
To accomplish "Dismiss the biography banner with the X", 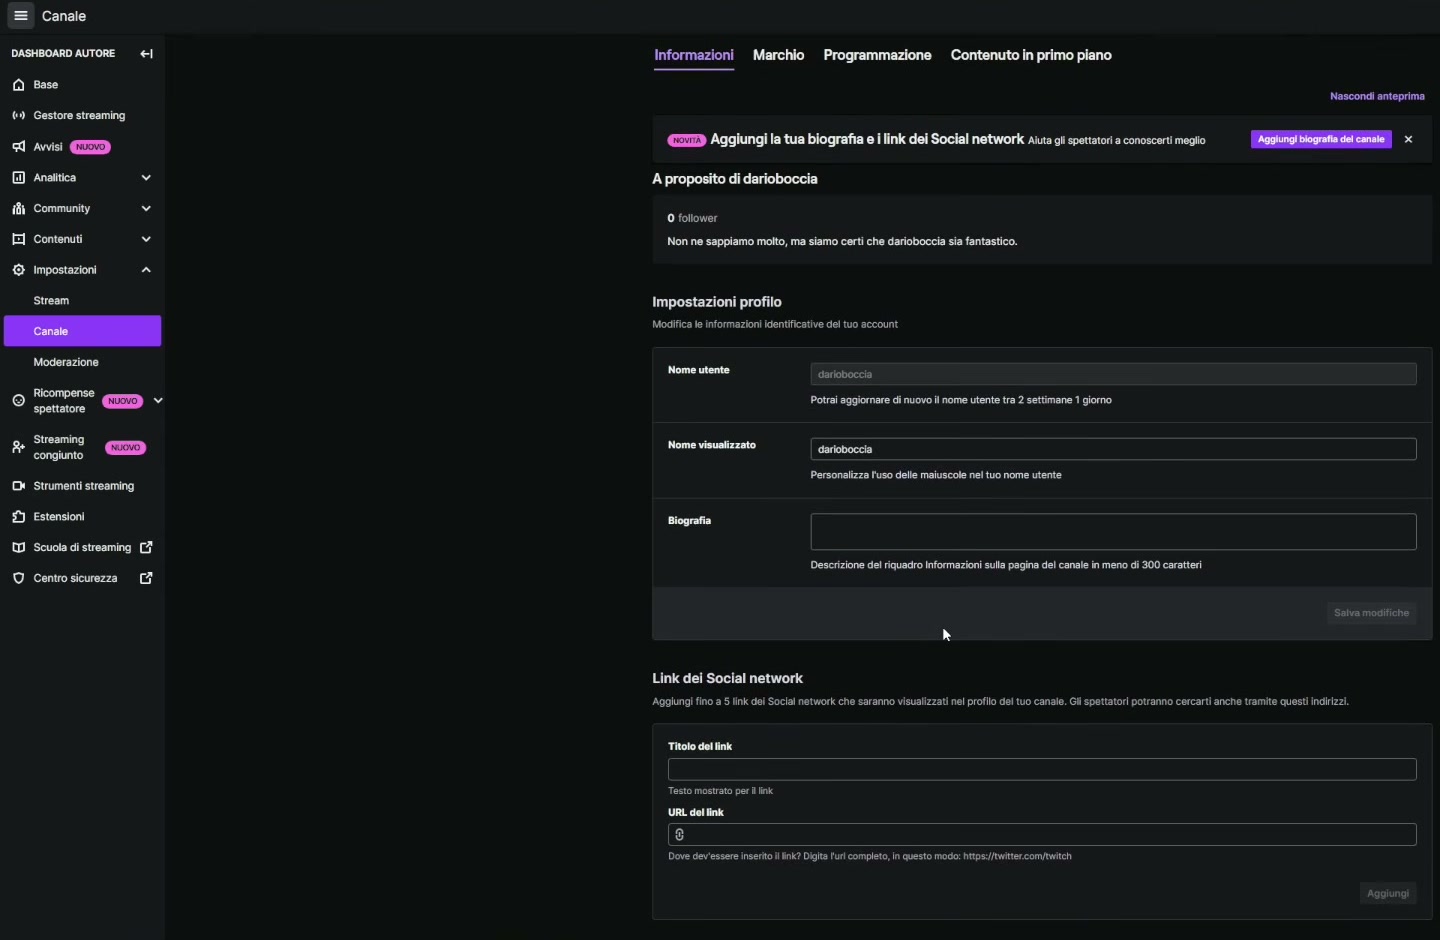I will (1408, 140).
